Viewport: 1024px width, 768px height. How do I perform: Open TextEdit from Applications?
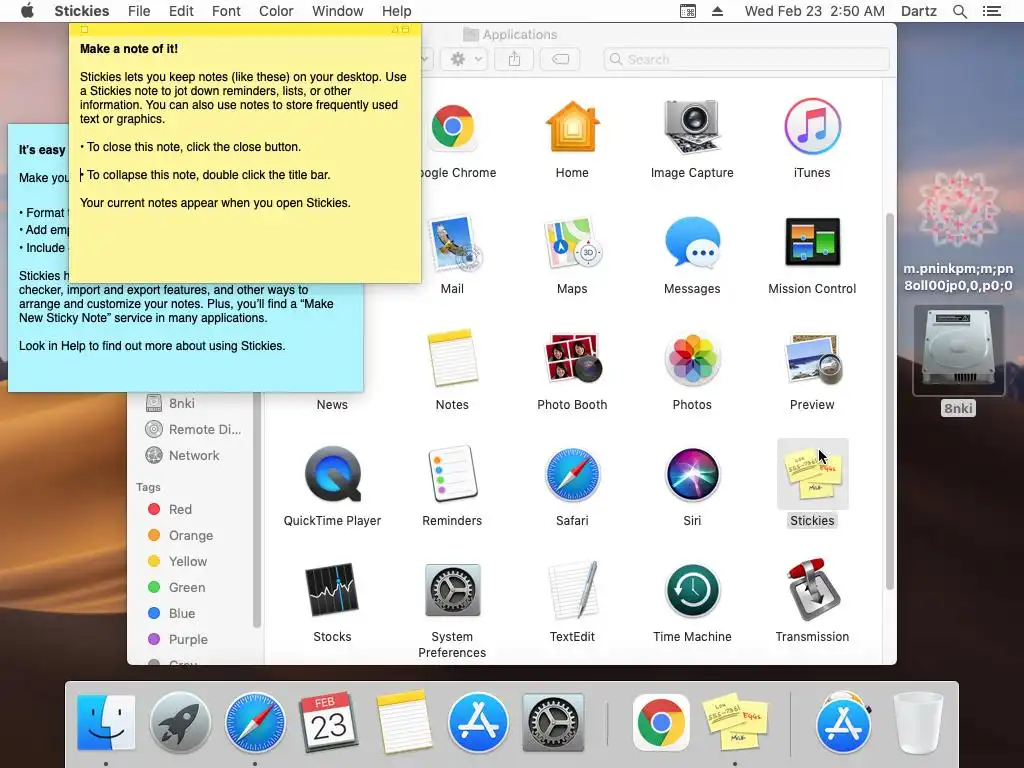(x=573, y=590)
